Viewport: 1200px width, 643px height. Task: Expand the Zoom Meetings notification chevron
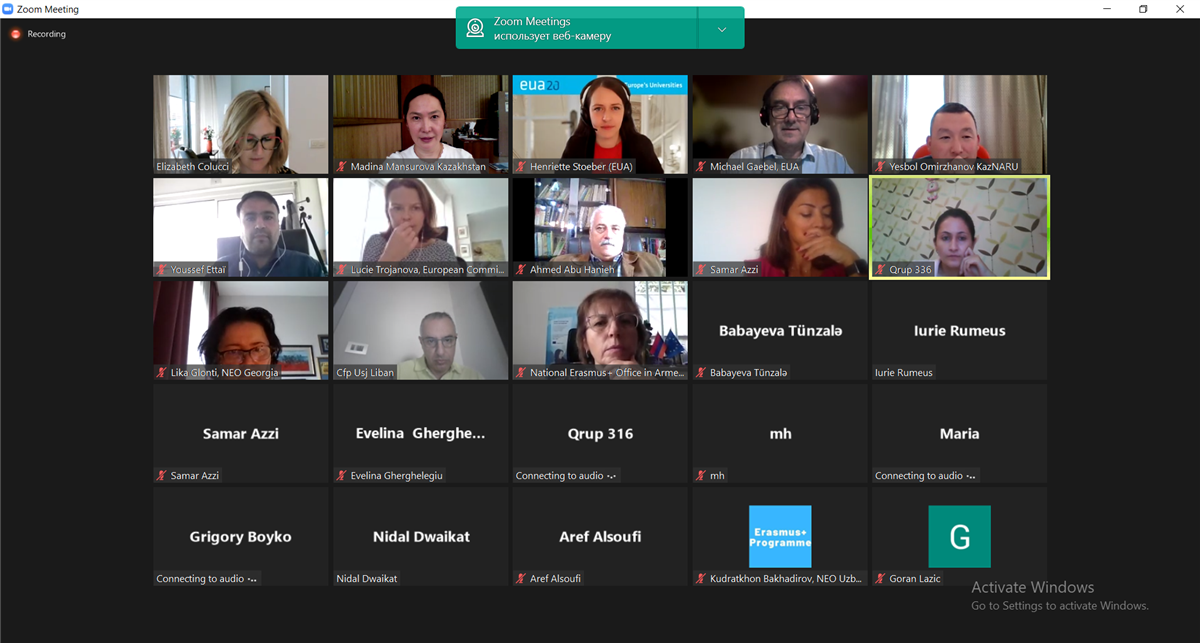tap(722, 29)
